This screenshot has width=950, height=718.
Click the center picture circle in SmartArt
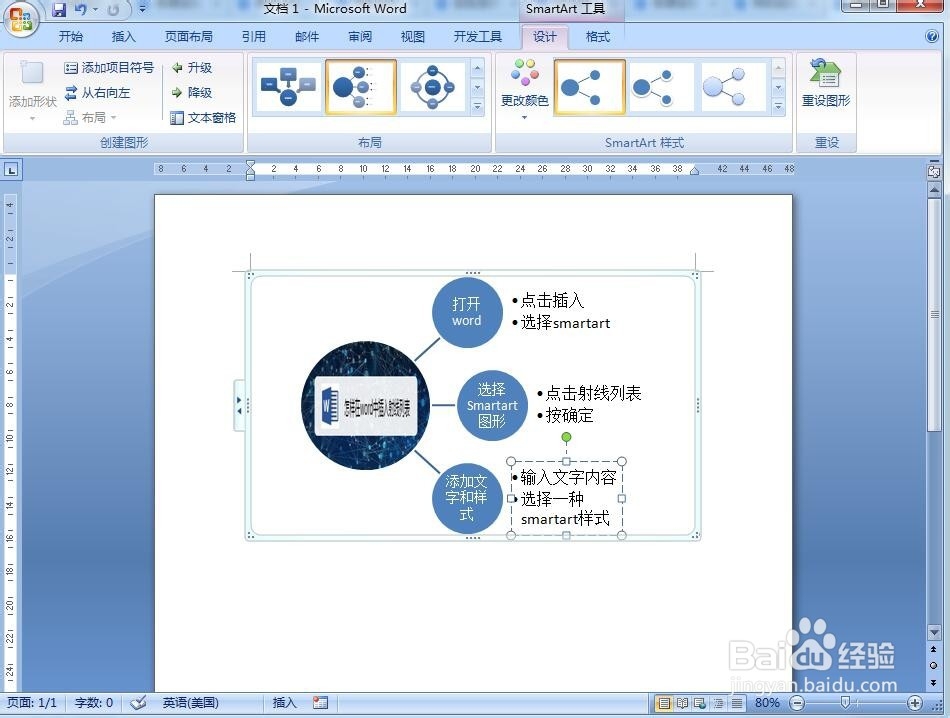pyautogui.click(x=365, y=405)
